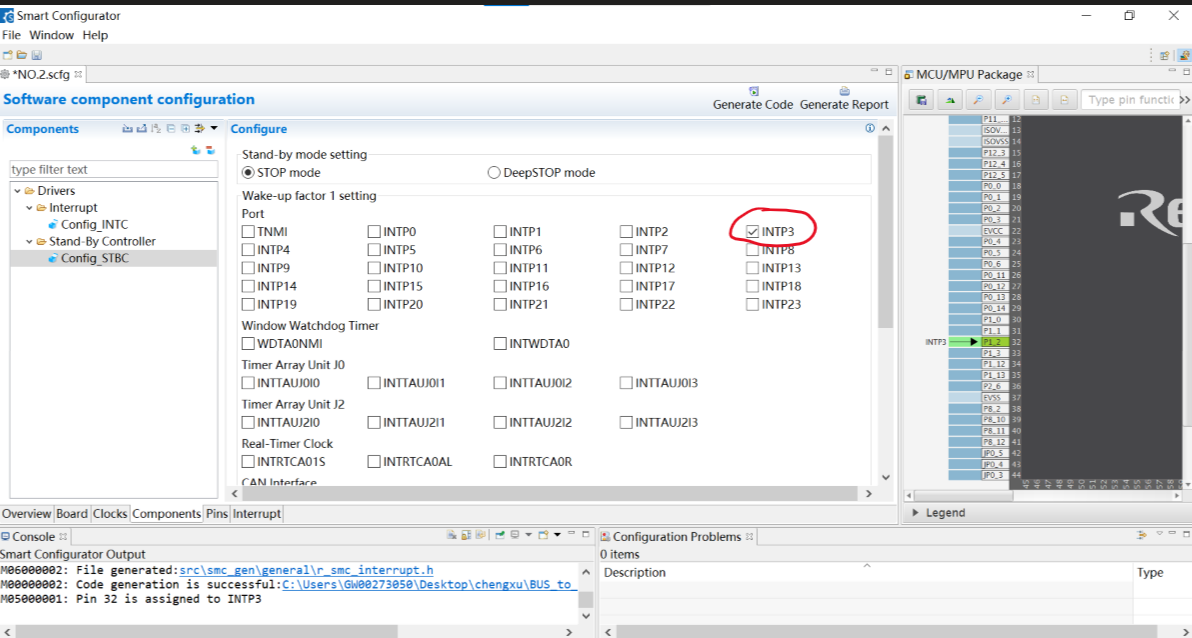The height and width of the screenshot is (638, 1192).
Task: Zoom in the MCU package view
Action: 1007,100
